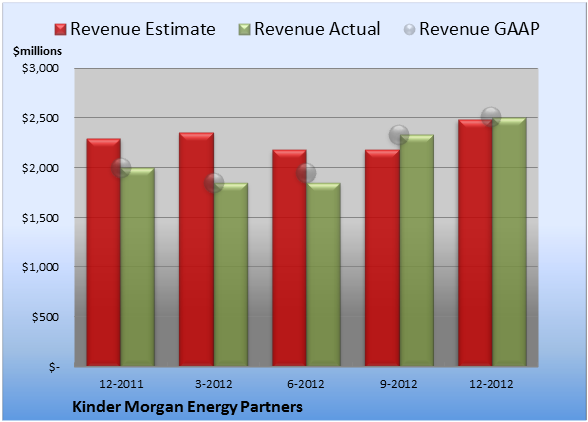The image size is (588, 422).
Task: Select the green actual bar for 3-2012
Action: (x=231, y=275)
